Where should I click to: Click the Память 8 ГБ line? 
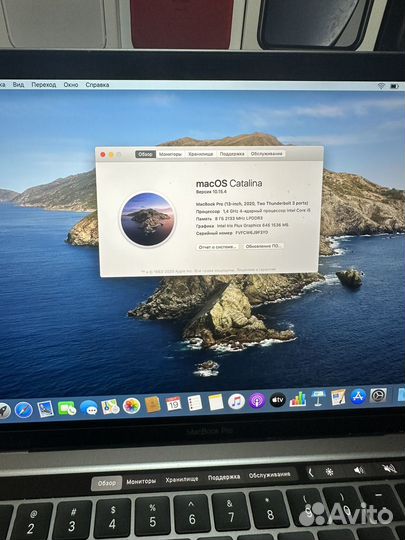point(229,218)
